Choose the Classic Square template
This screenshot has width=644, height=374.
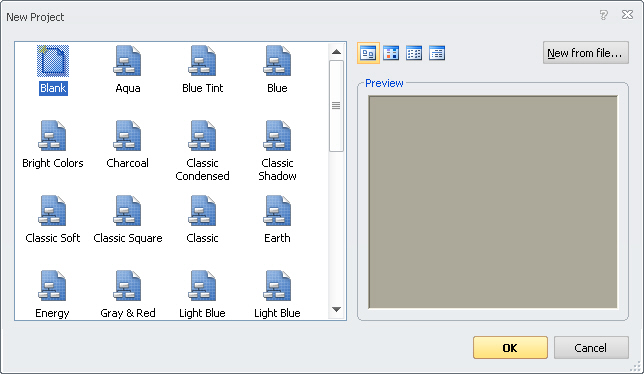(127, 220)
